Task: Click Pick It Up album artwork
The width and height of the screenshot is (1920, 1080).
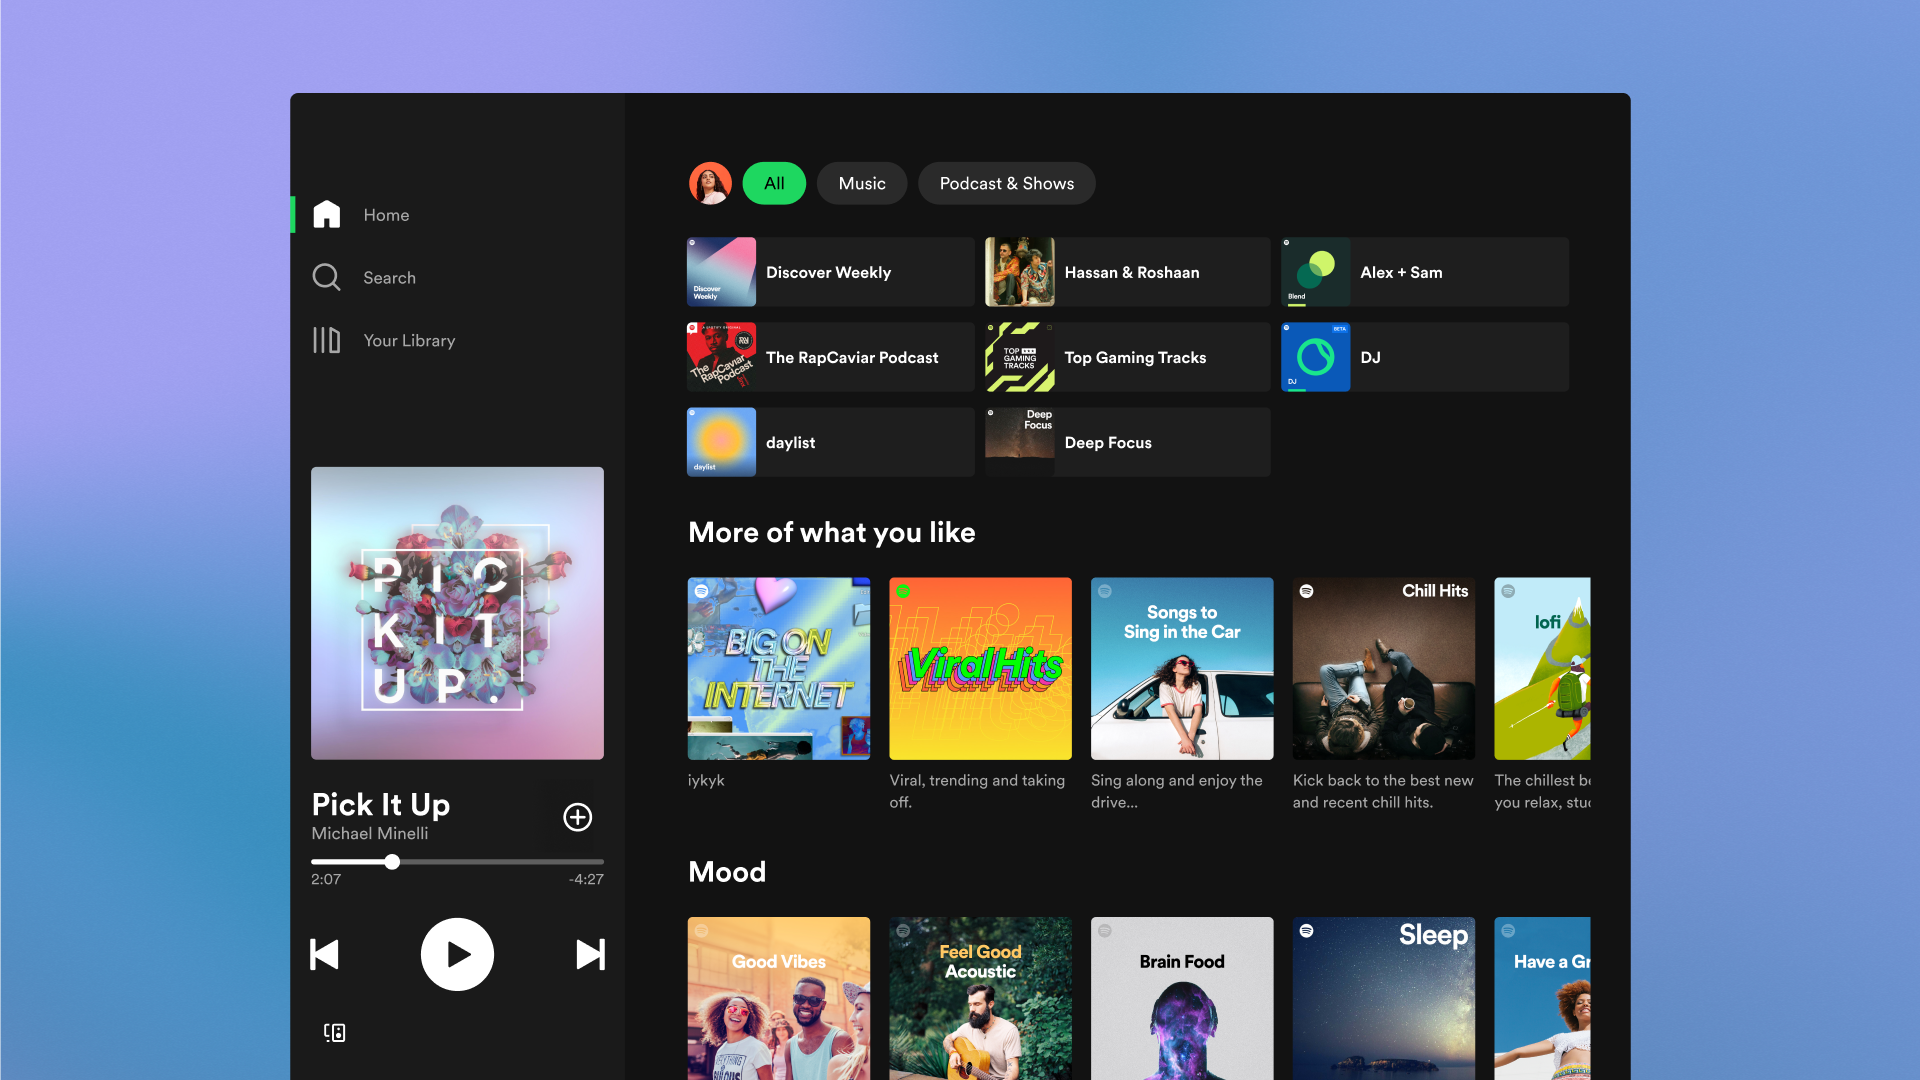Action: [457, 612]
